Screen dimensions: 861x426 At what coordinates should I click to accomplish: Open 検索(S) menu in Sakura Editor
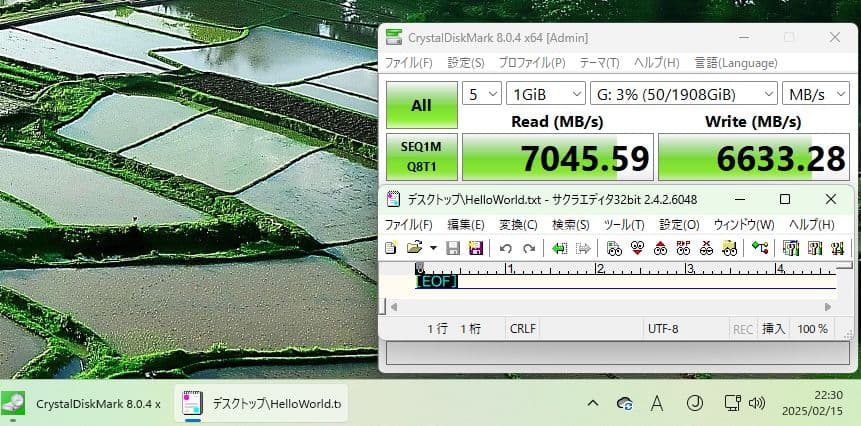click(571, 225)
